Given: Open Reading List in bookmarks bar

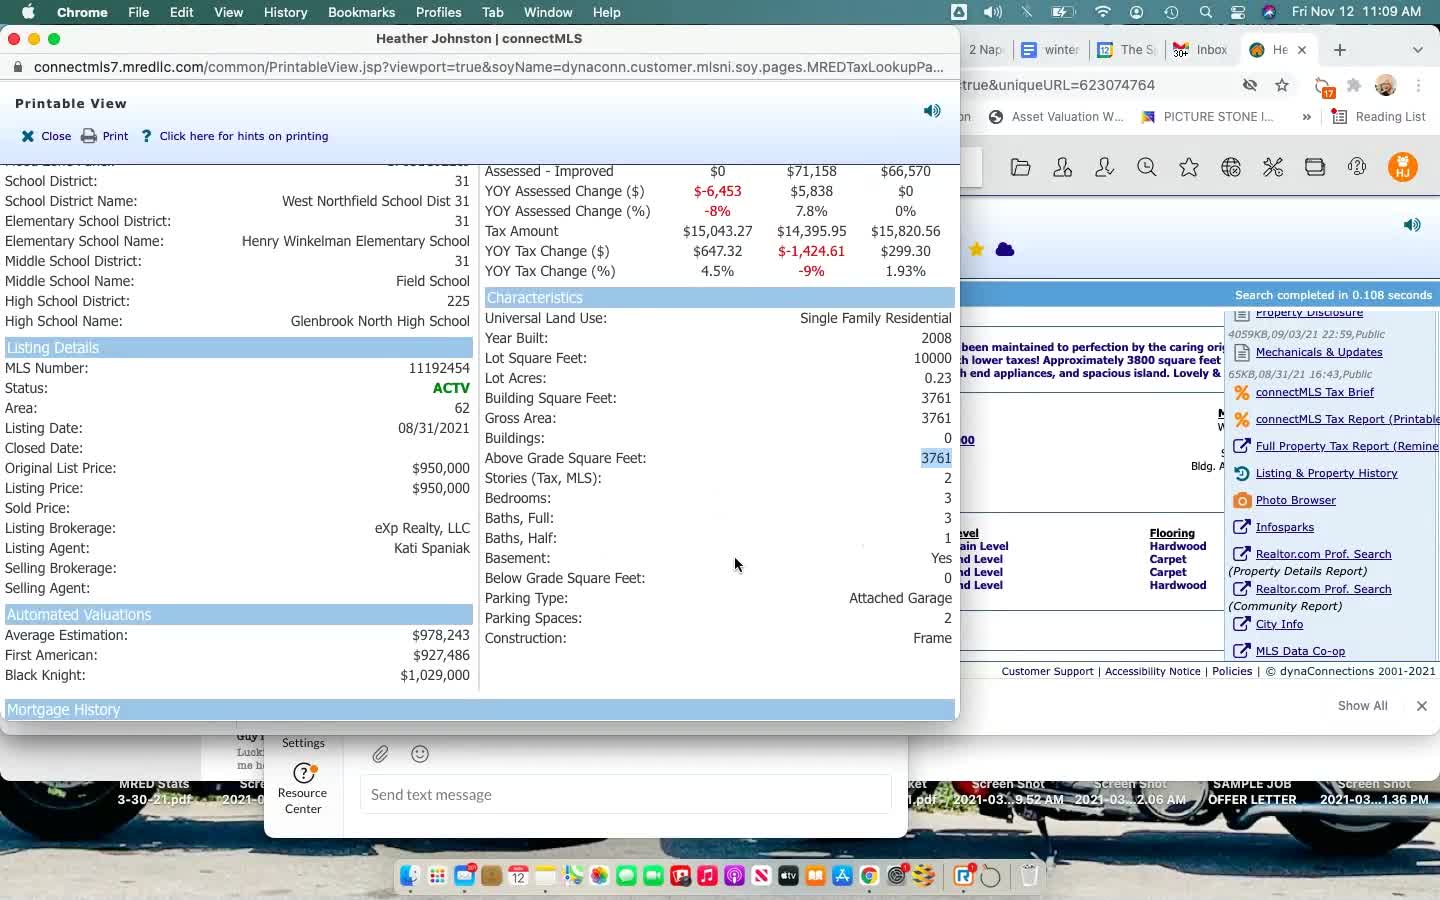Looking at the screenshot, I should coord(1379,117).
